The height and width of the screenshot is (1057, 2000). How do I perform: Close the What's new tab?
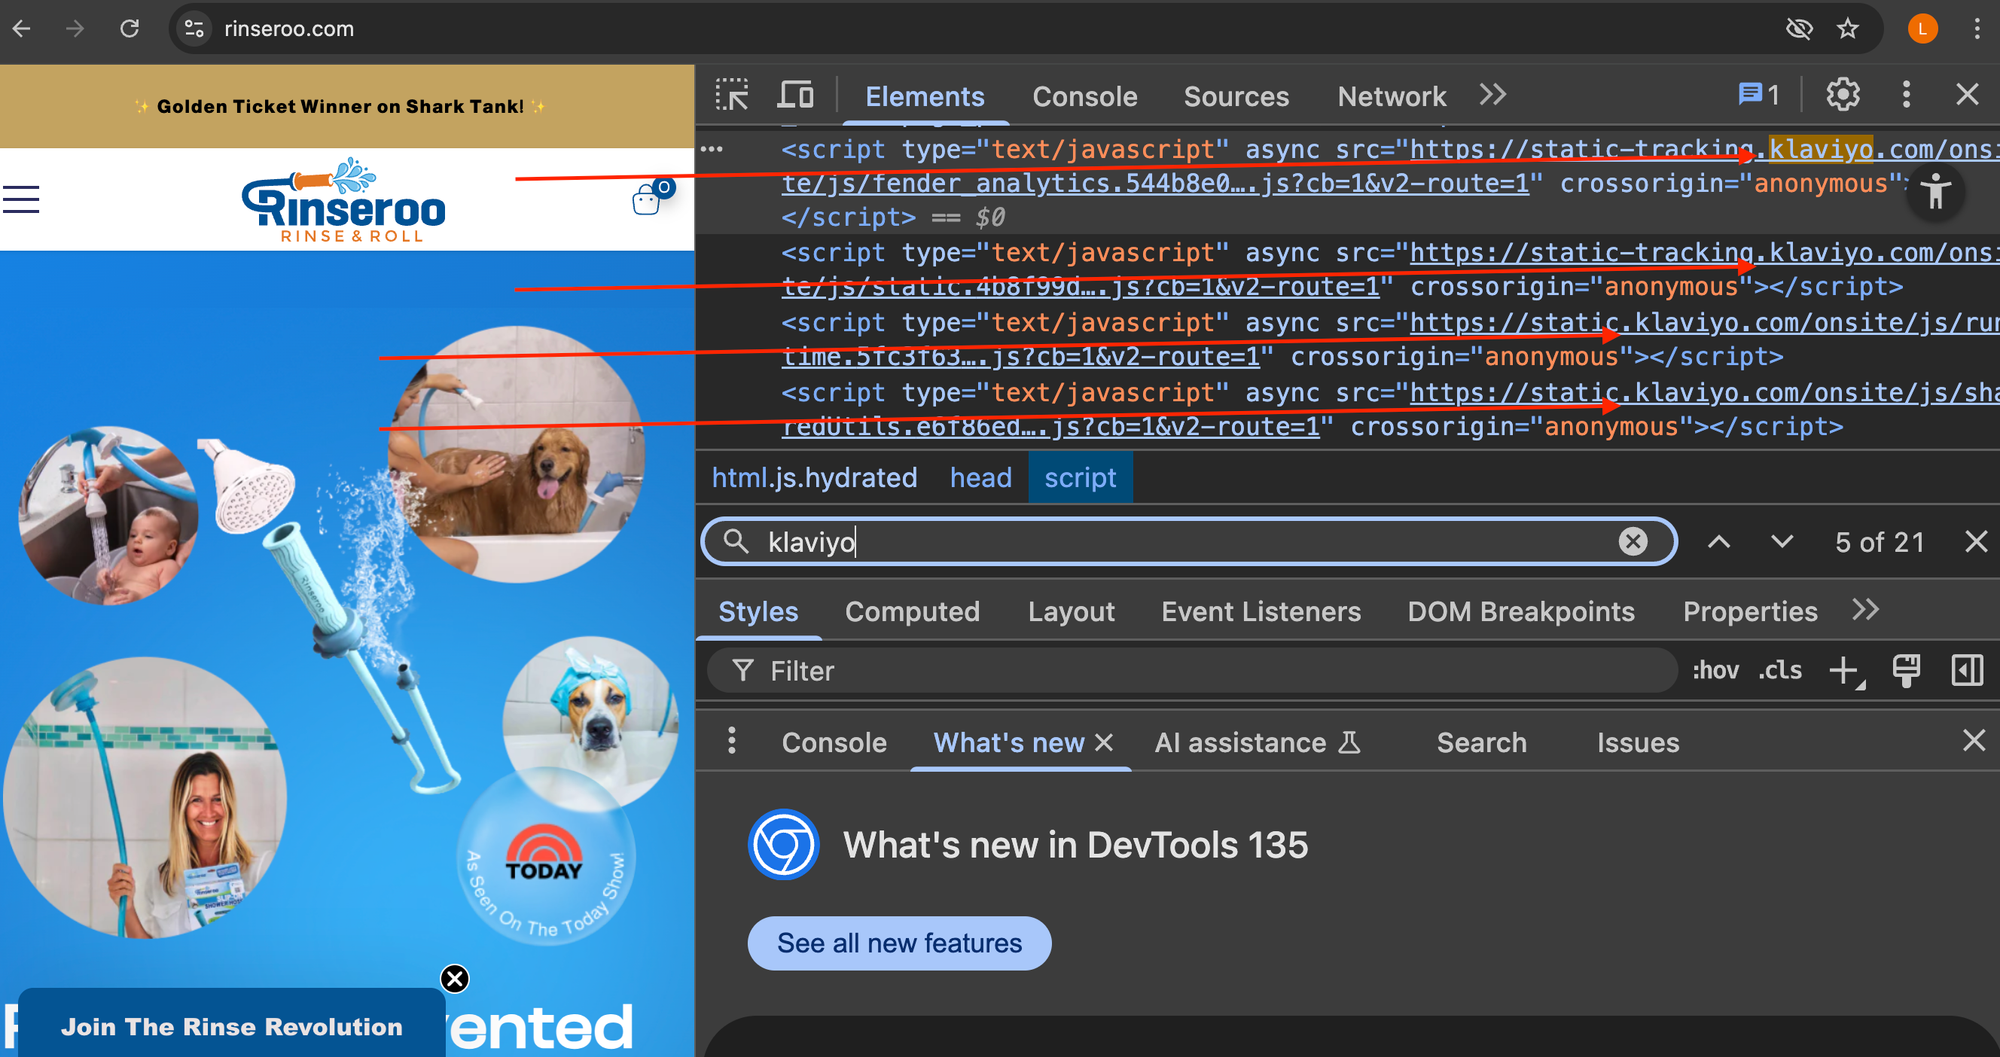1104,743
